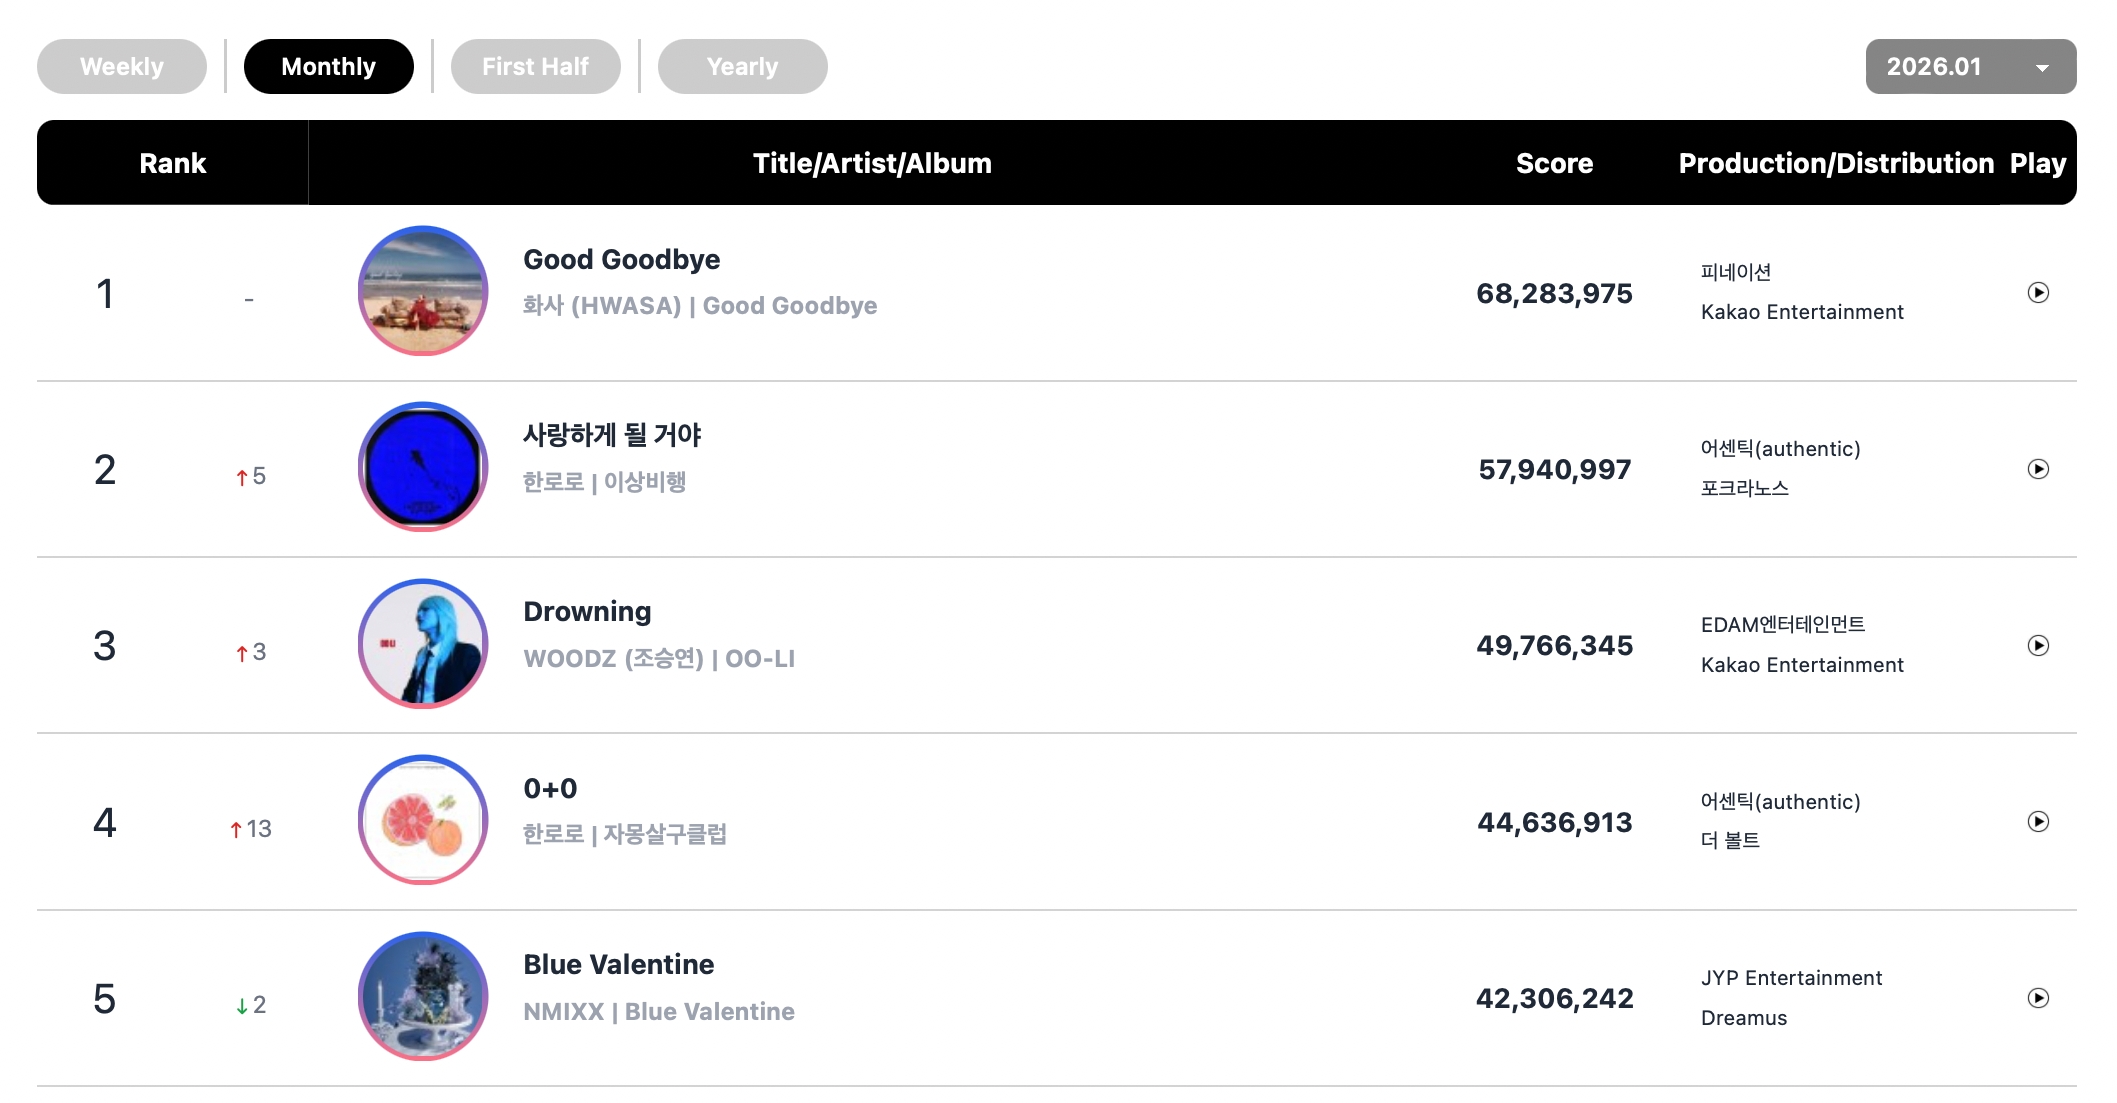The height and width of the screenshot is (1103, 2117).
Task: Play Blue Valentine by NMIXX
Action: click(2038, 998)
